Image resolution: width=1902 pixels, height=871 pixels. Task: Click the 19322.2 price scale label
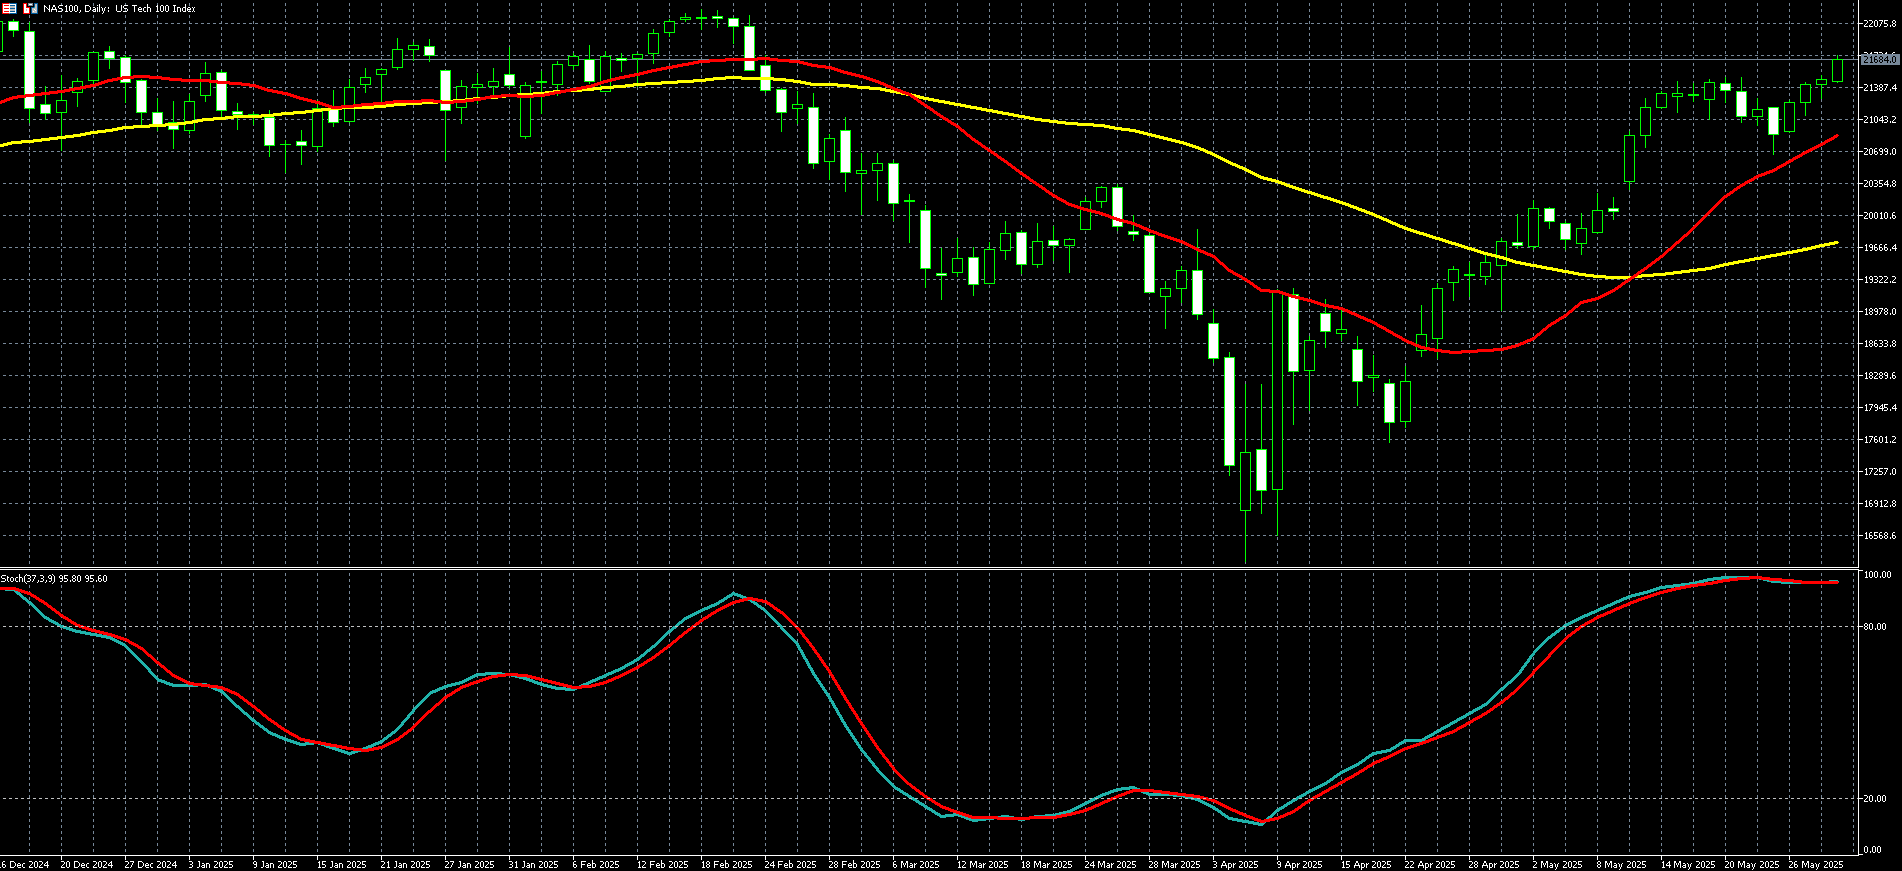tap(1879, 280)
